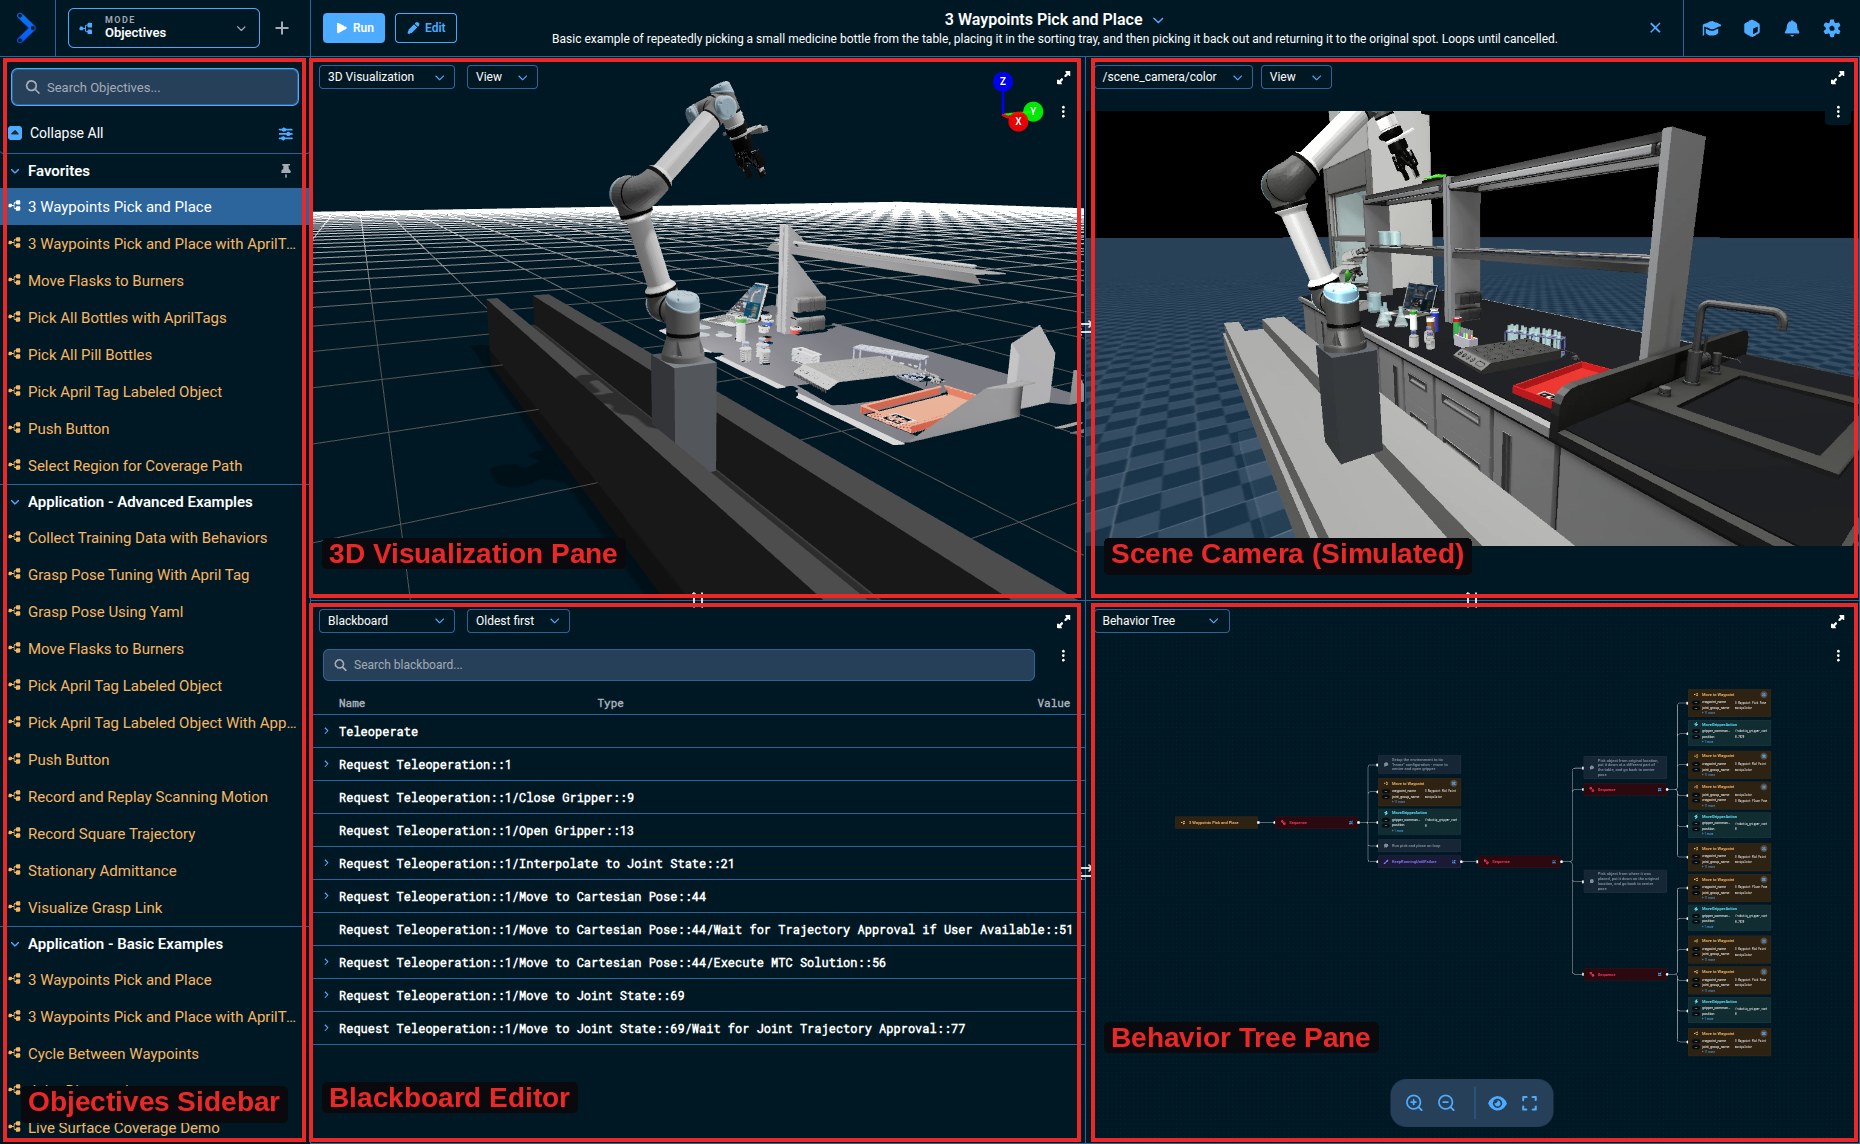Click the MoveIt Pro logo icon

pos(26,28)
